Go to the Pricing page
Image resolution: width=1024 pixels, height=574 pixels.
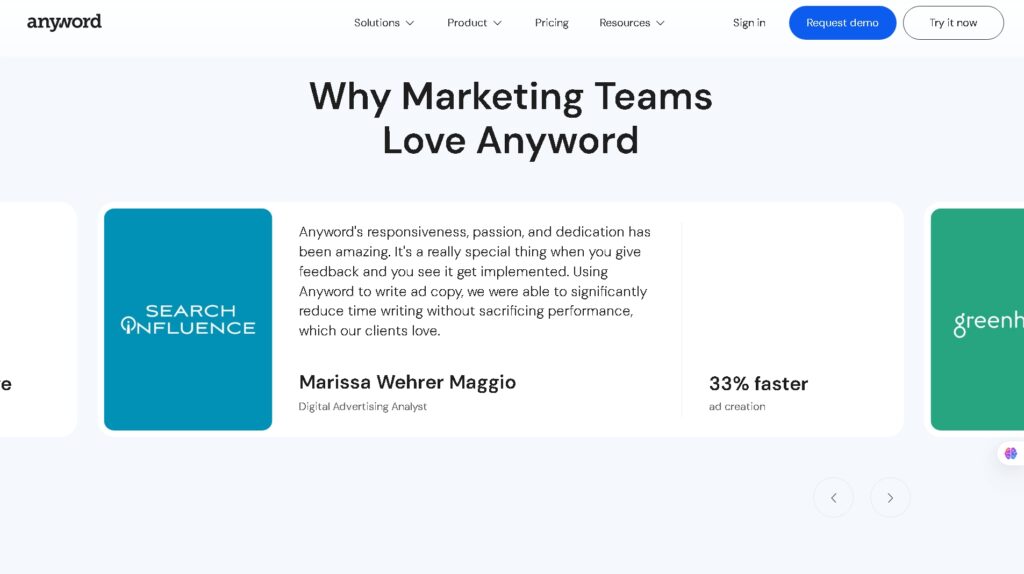pyautogui.click(x=552, y=23)
